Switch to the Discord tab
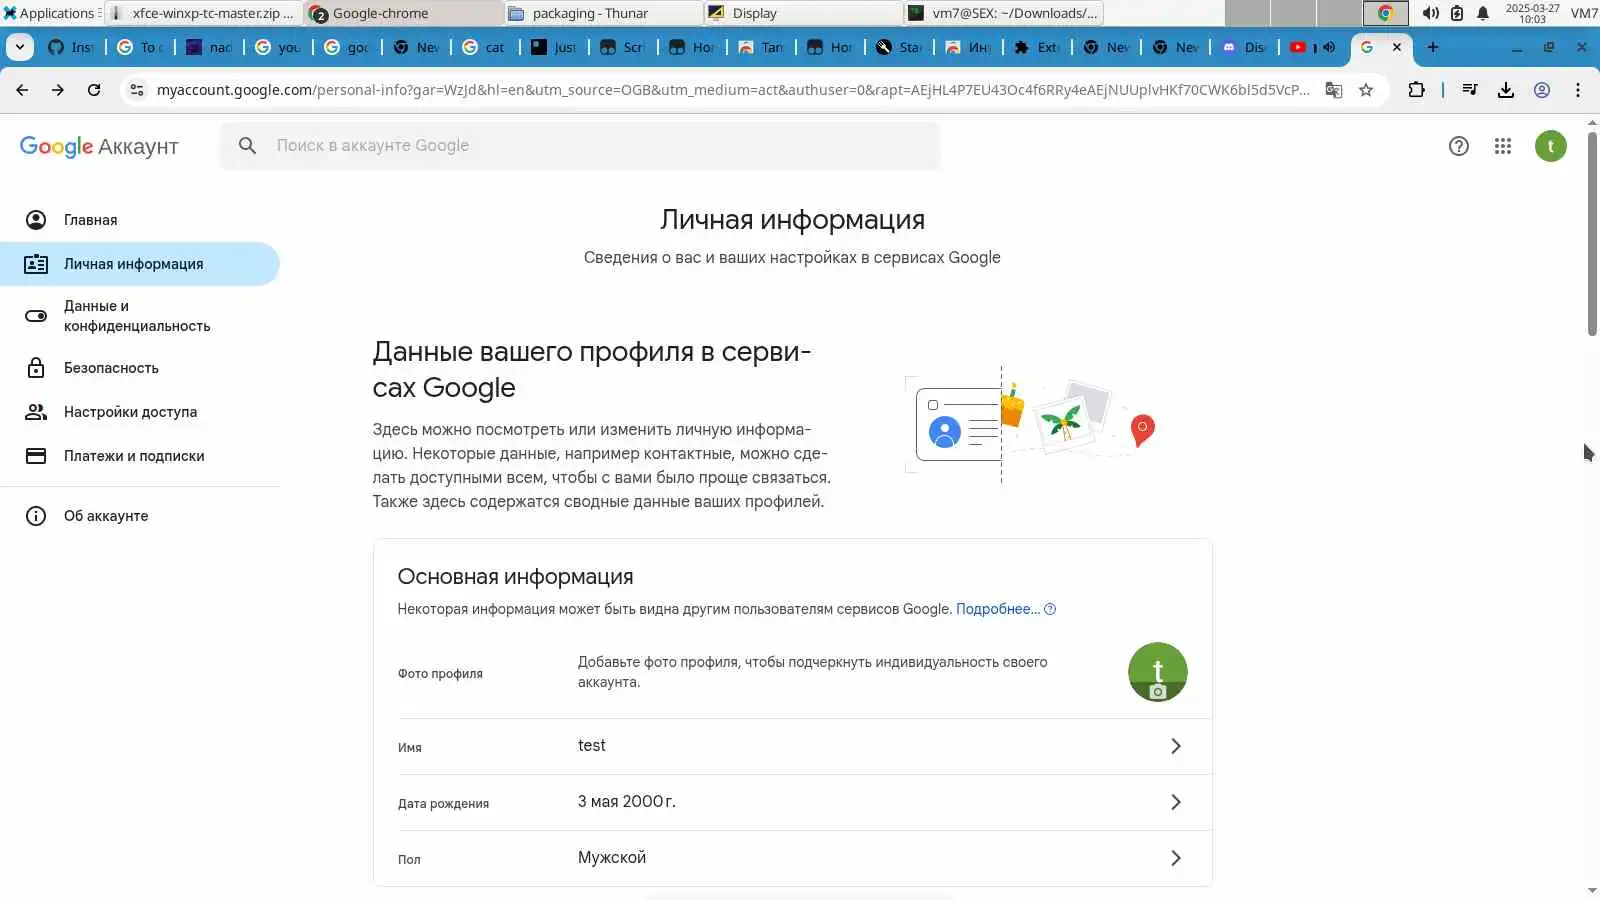The image size is (1600, 900). click(1244, 47)
